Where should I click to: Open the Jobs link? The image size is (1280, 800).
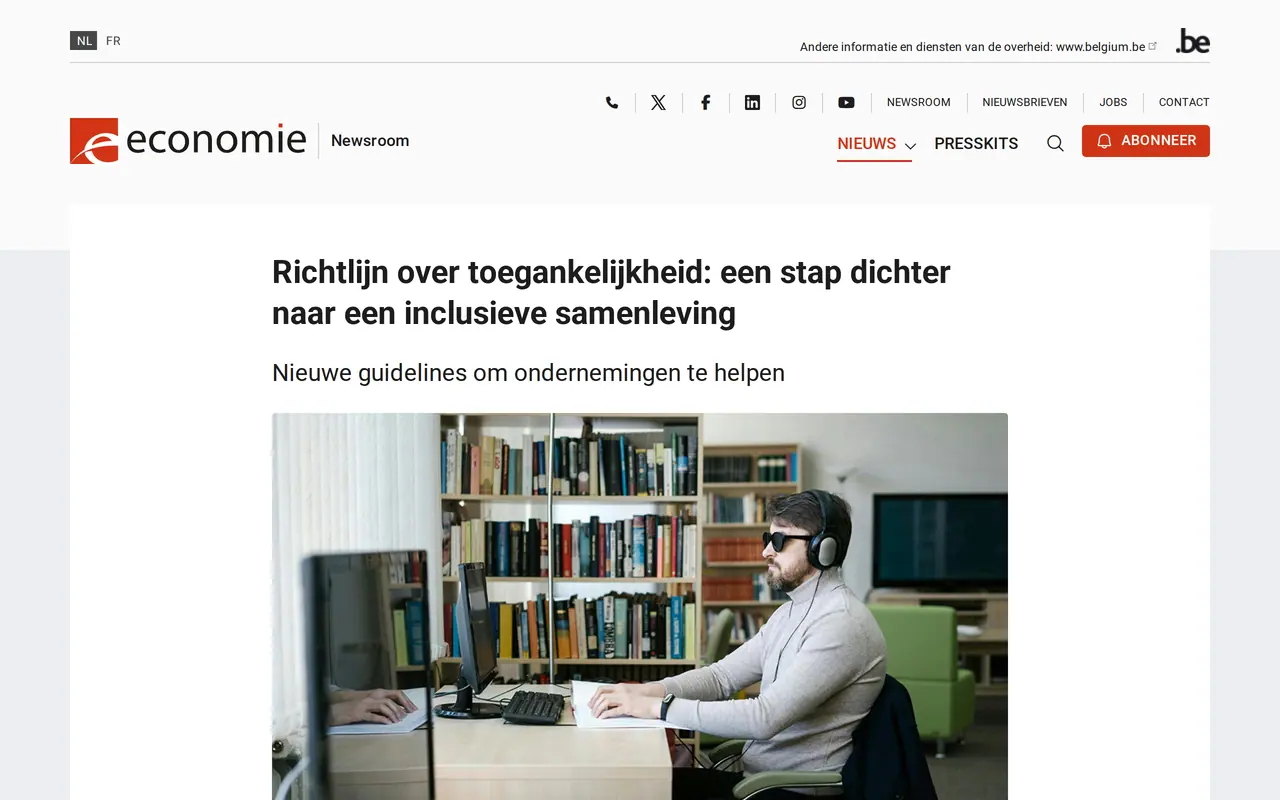click(1113, 102)
